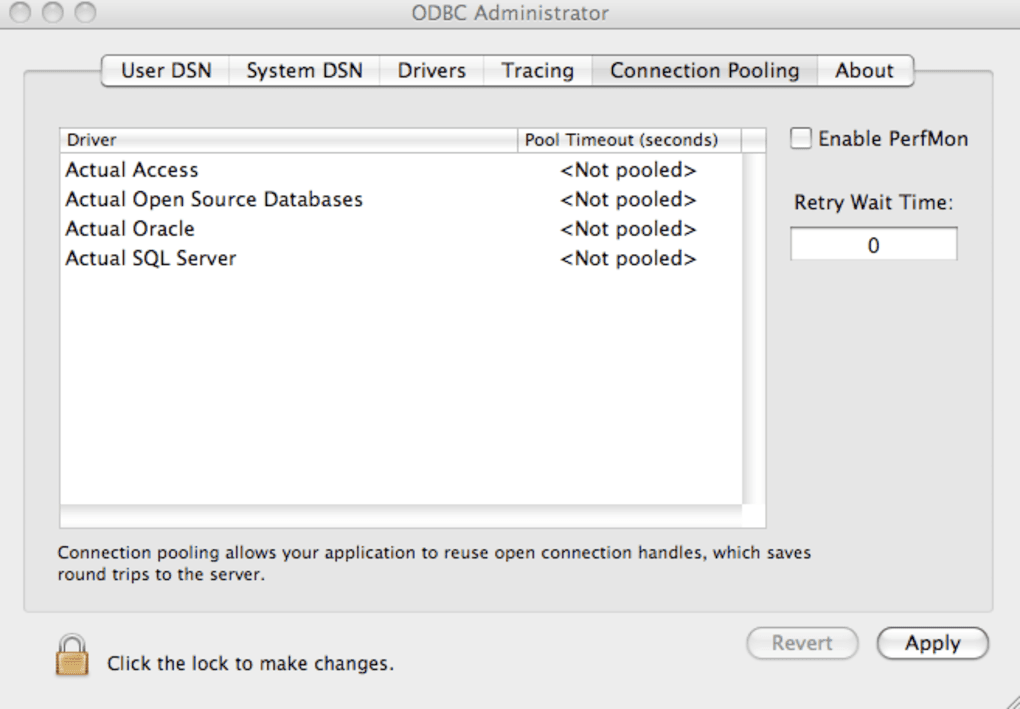This screenshot has width=1020, height=709.
Task: Click the Revert button
Action: [x=802, y=644]
